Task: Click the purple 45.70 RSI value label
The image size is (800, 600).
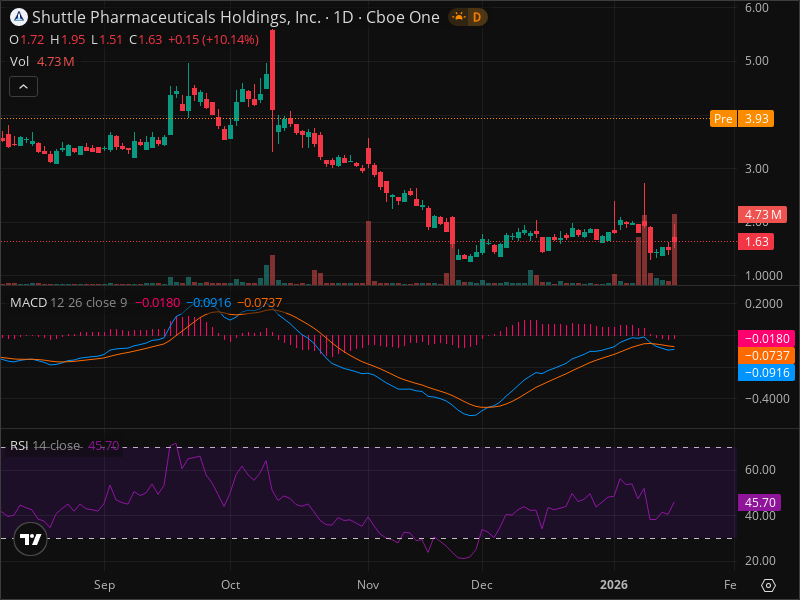Action: coord(760,503)
